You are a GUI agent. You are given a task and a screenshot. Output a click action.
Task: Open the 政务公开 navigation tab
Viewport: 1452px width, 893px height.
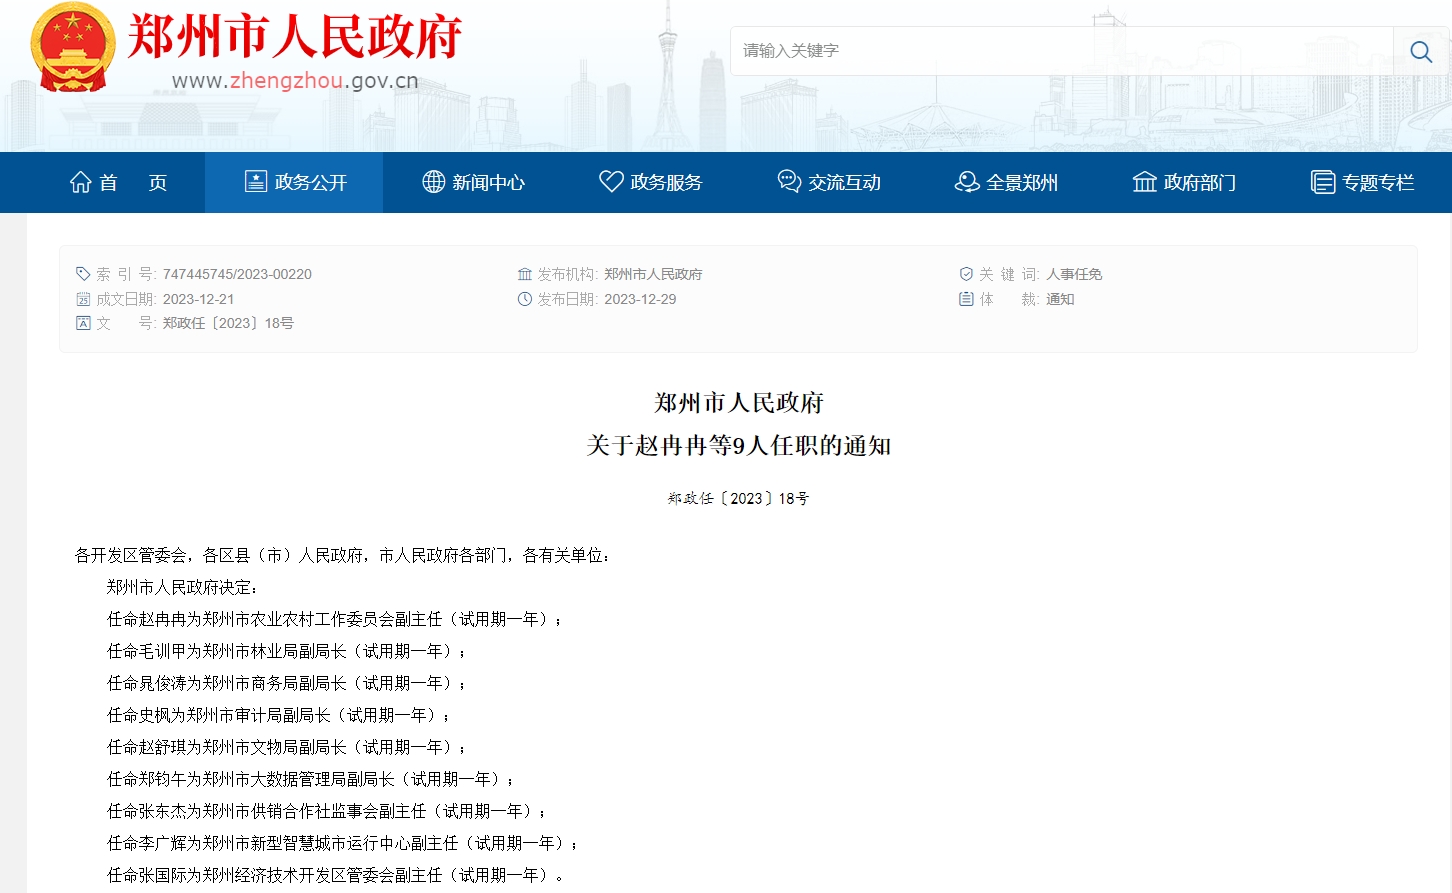coord(294,182)
